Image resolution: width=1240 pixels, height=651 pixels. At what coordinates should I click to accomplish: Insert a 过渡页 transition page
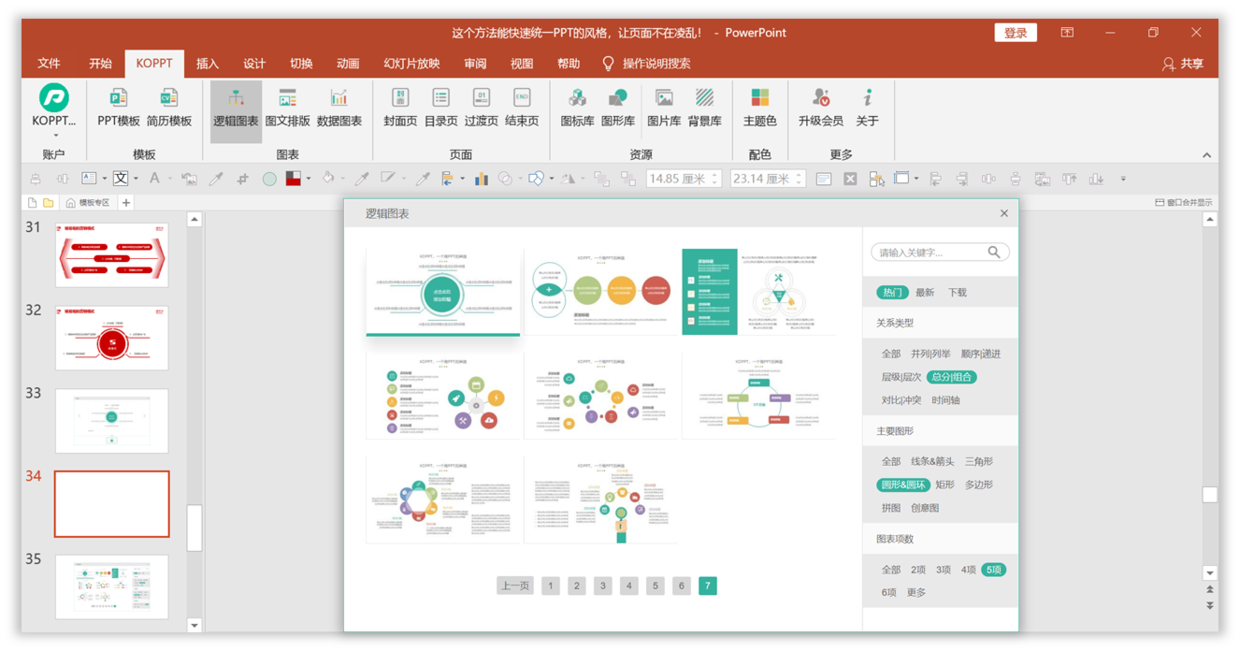pos(481,108)
